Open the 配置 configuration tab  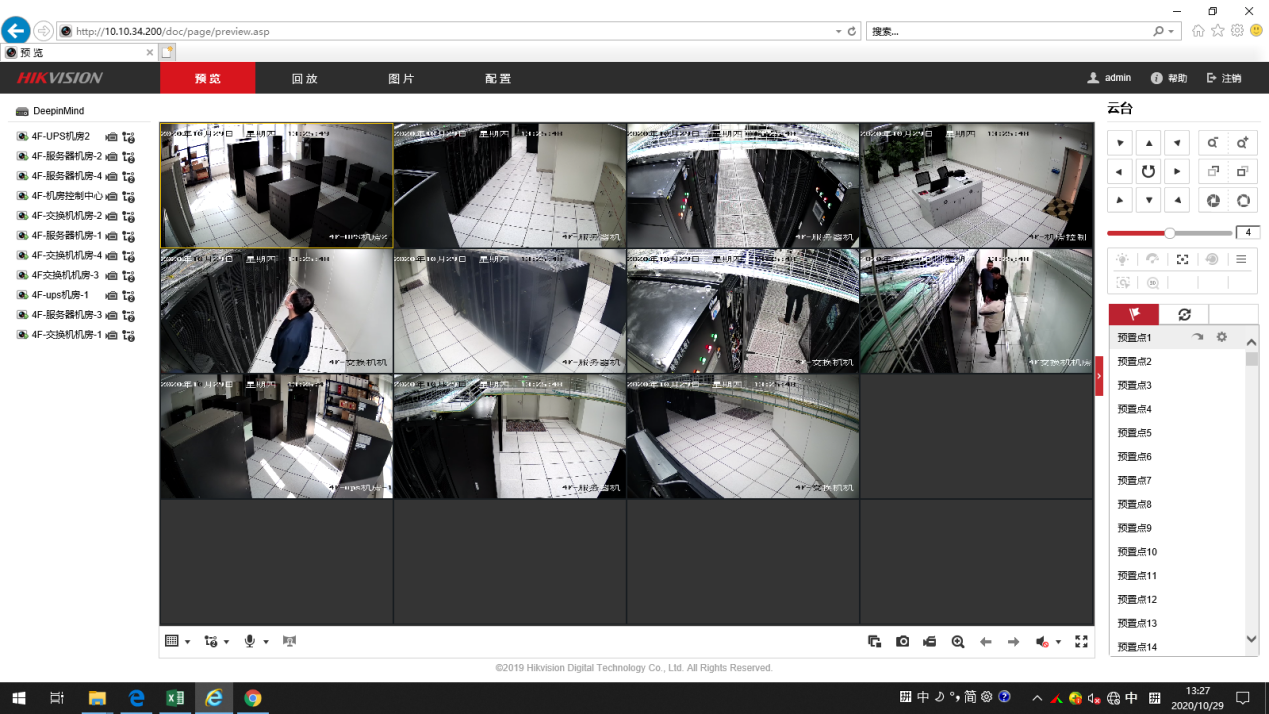click(x=497, y=78)
